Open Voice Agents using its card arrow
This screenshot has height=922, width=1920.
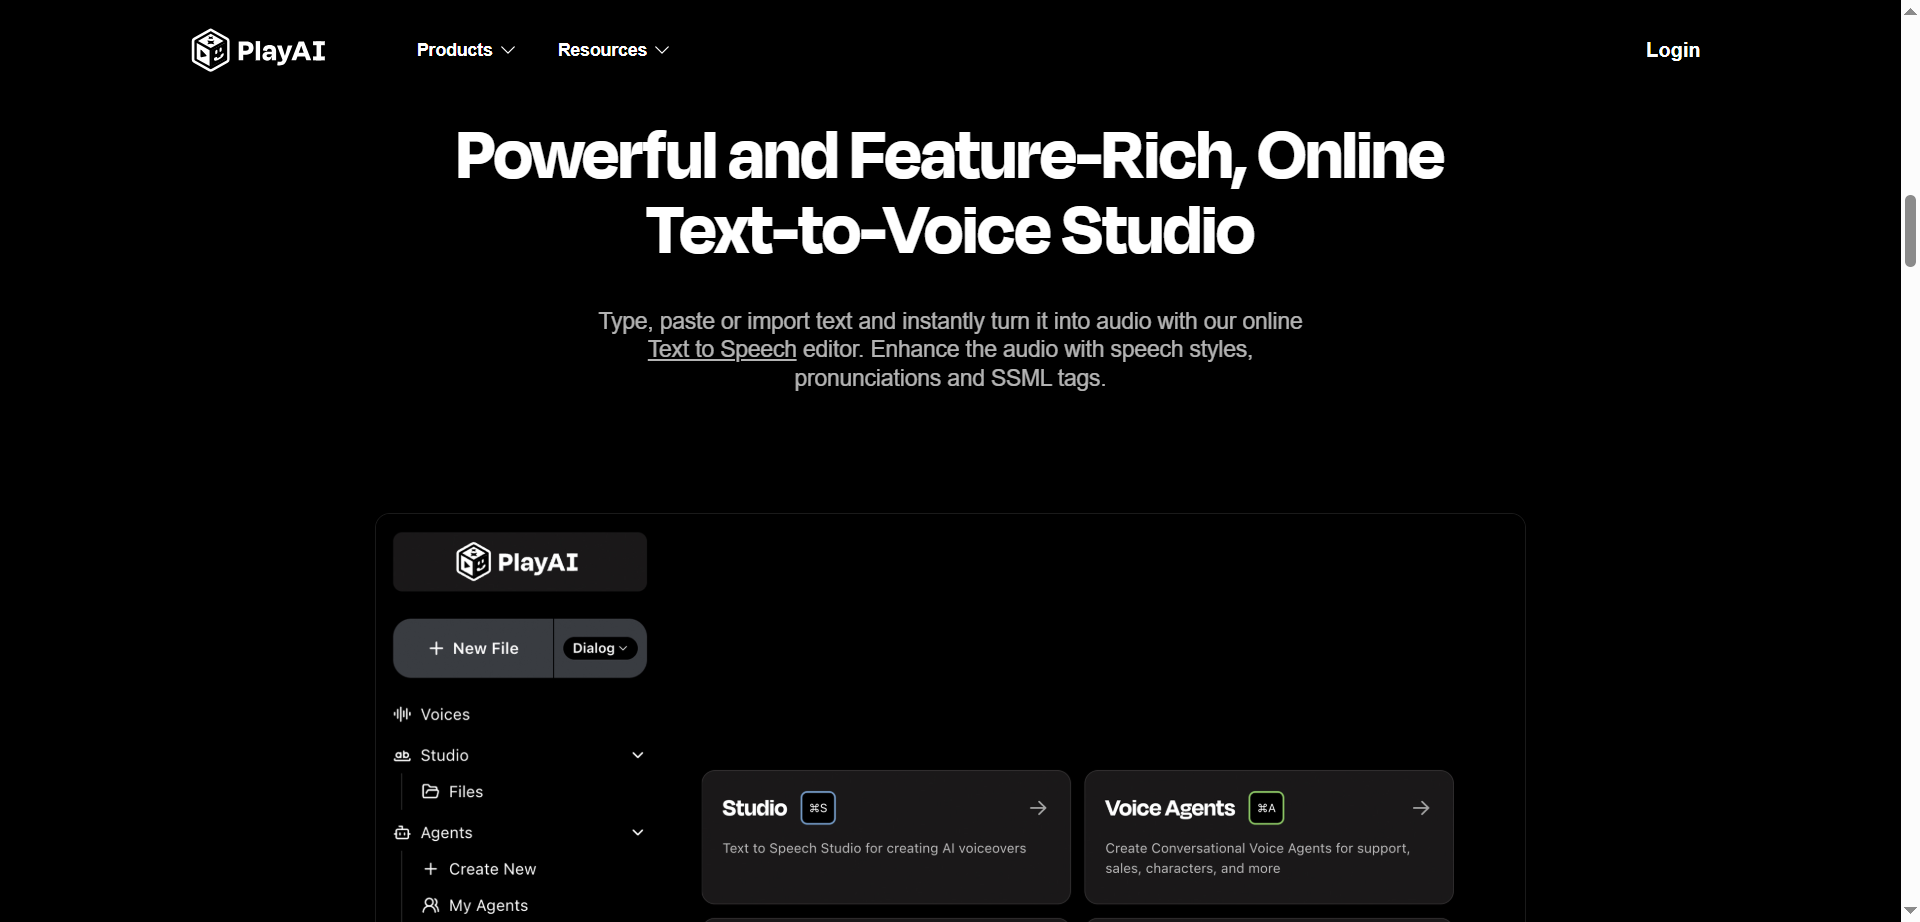(1421, 807)
